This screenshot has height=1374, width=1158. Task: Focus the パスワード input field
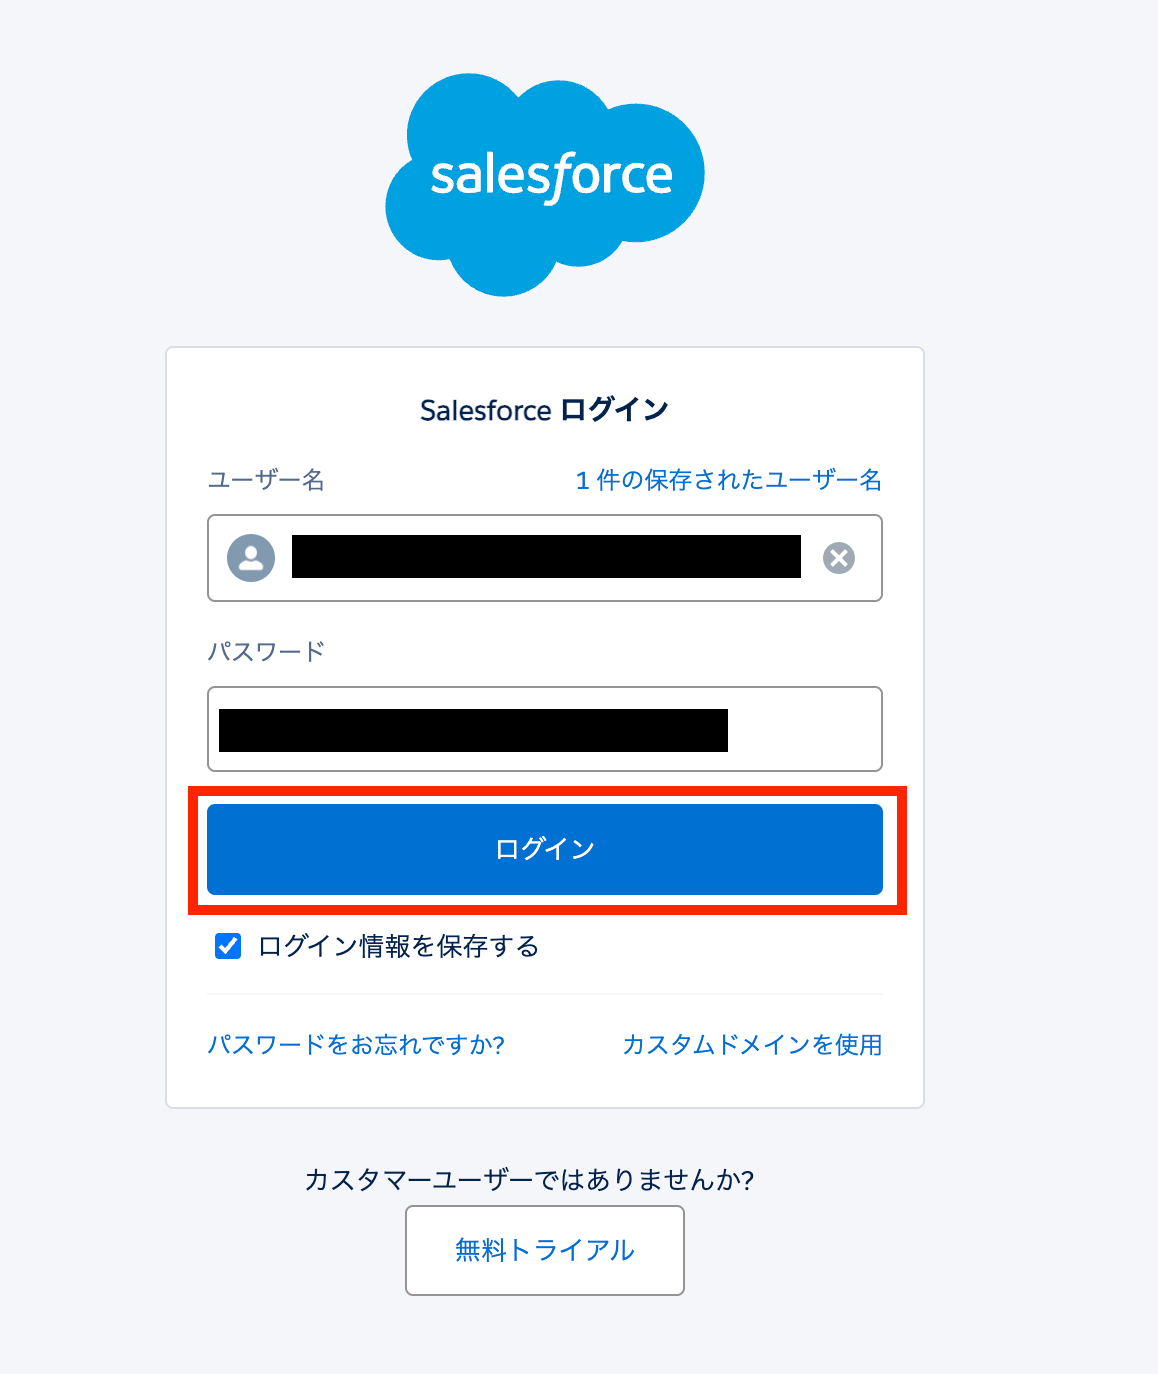pyautogui.click(x=545, y=729)
